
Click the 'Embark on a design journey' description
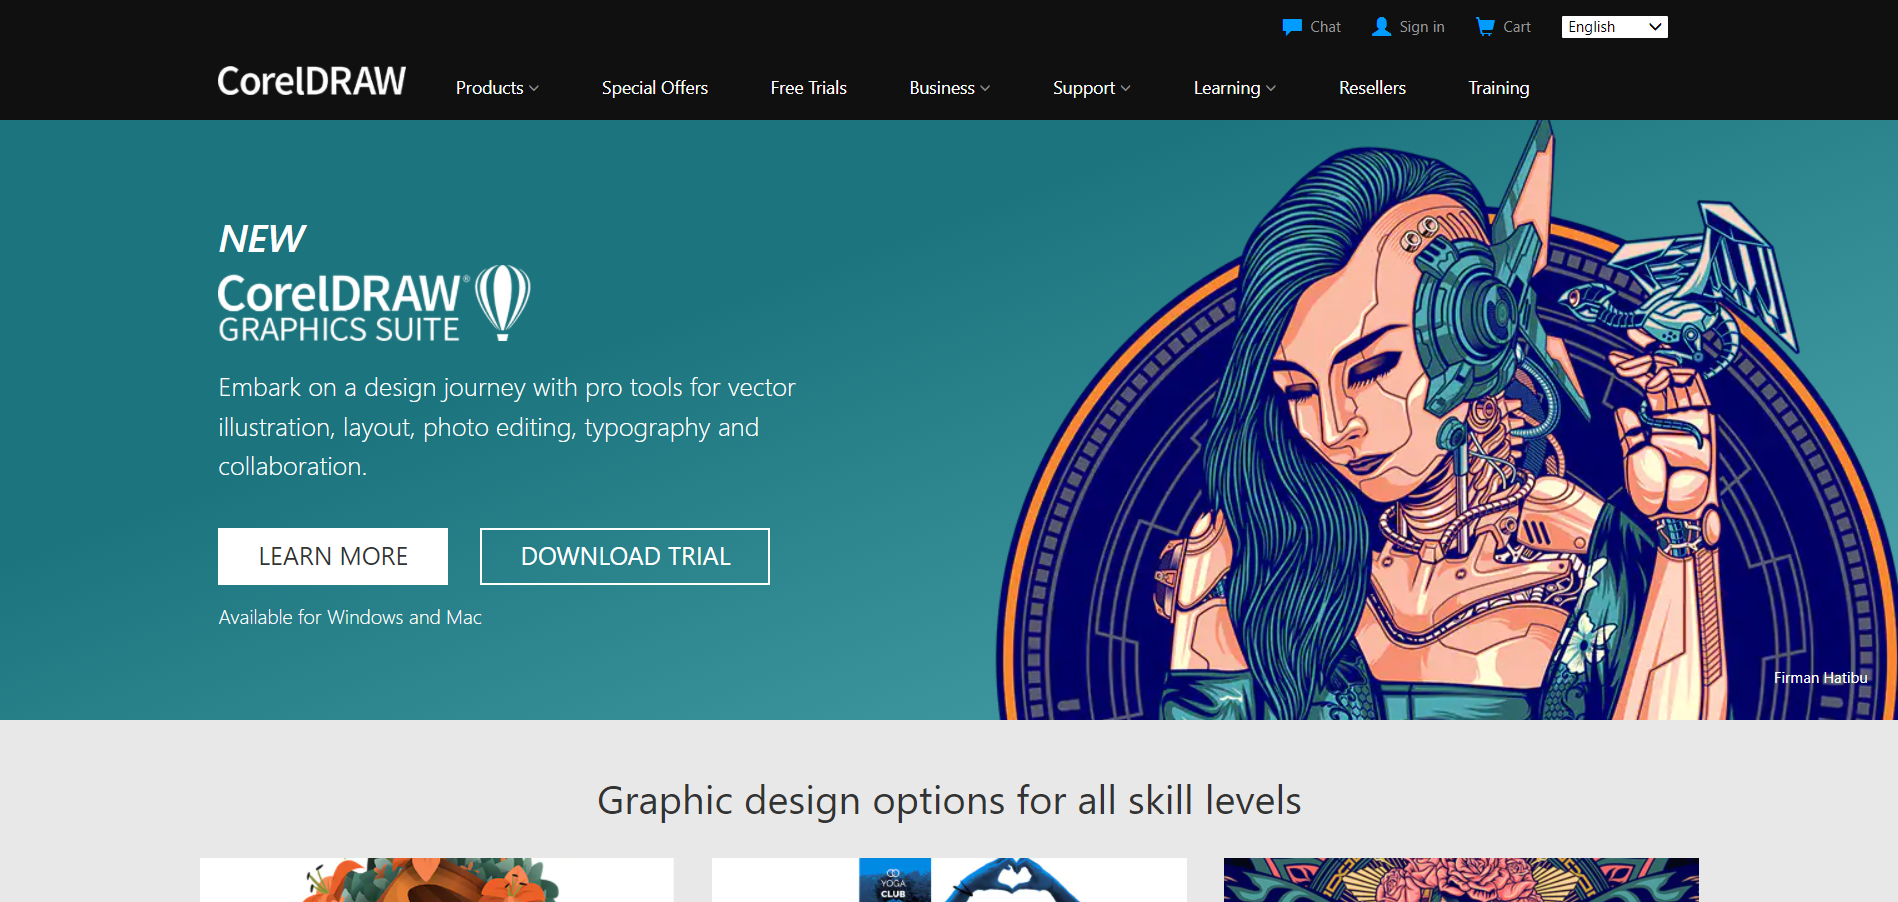(507, 427)
